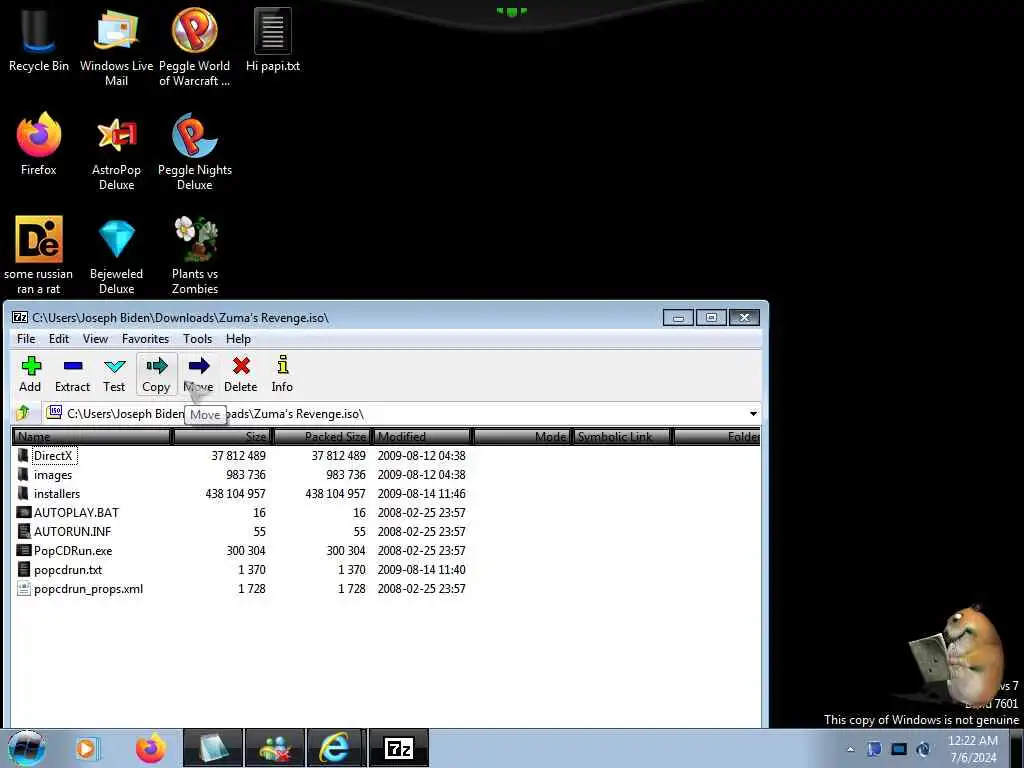The image size is (1024, 768).
Task: Select AstroPop Deluxe desktop icon
Action: (x=116, y=152)
